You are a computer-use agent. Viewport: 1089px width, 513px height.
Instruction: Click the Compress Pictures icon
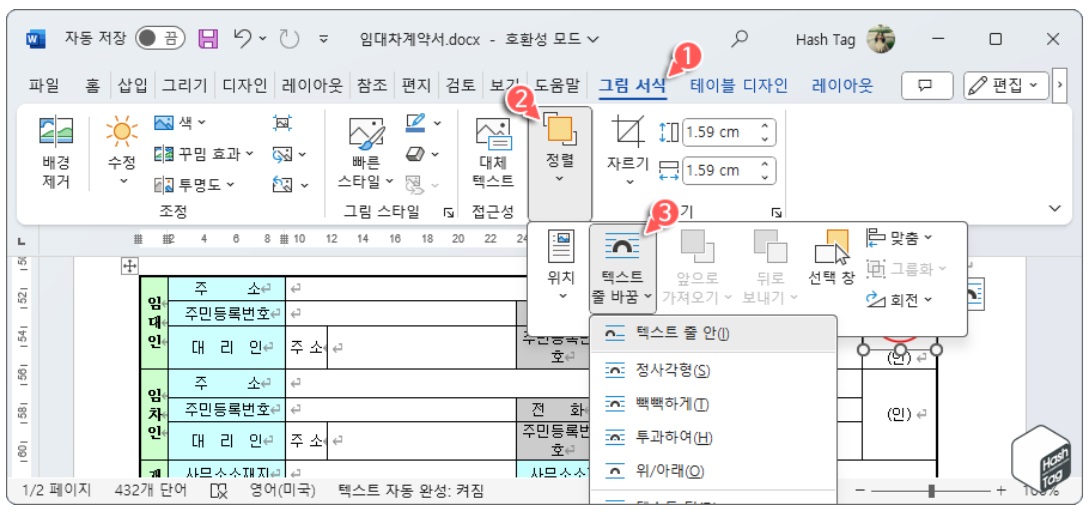(x=282, y=123)
